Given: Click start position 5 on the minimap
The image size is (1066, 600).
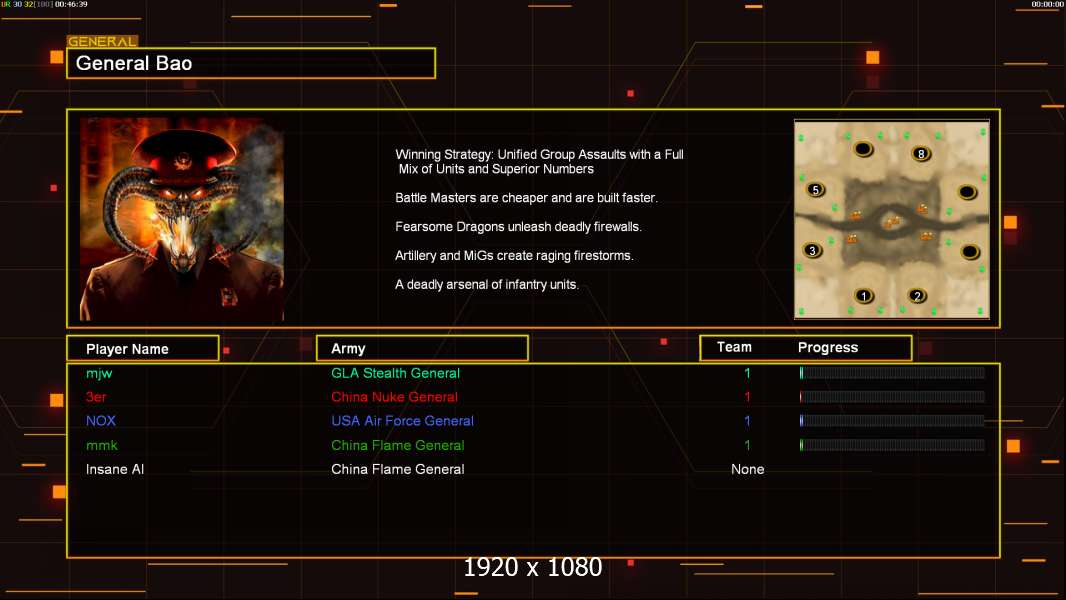Looking at the screenshot, I should [816, 190].
